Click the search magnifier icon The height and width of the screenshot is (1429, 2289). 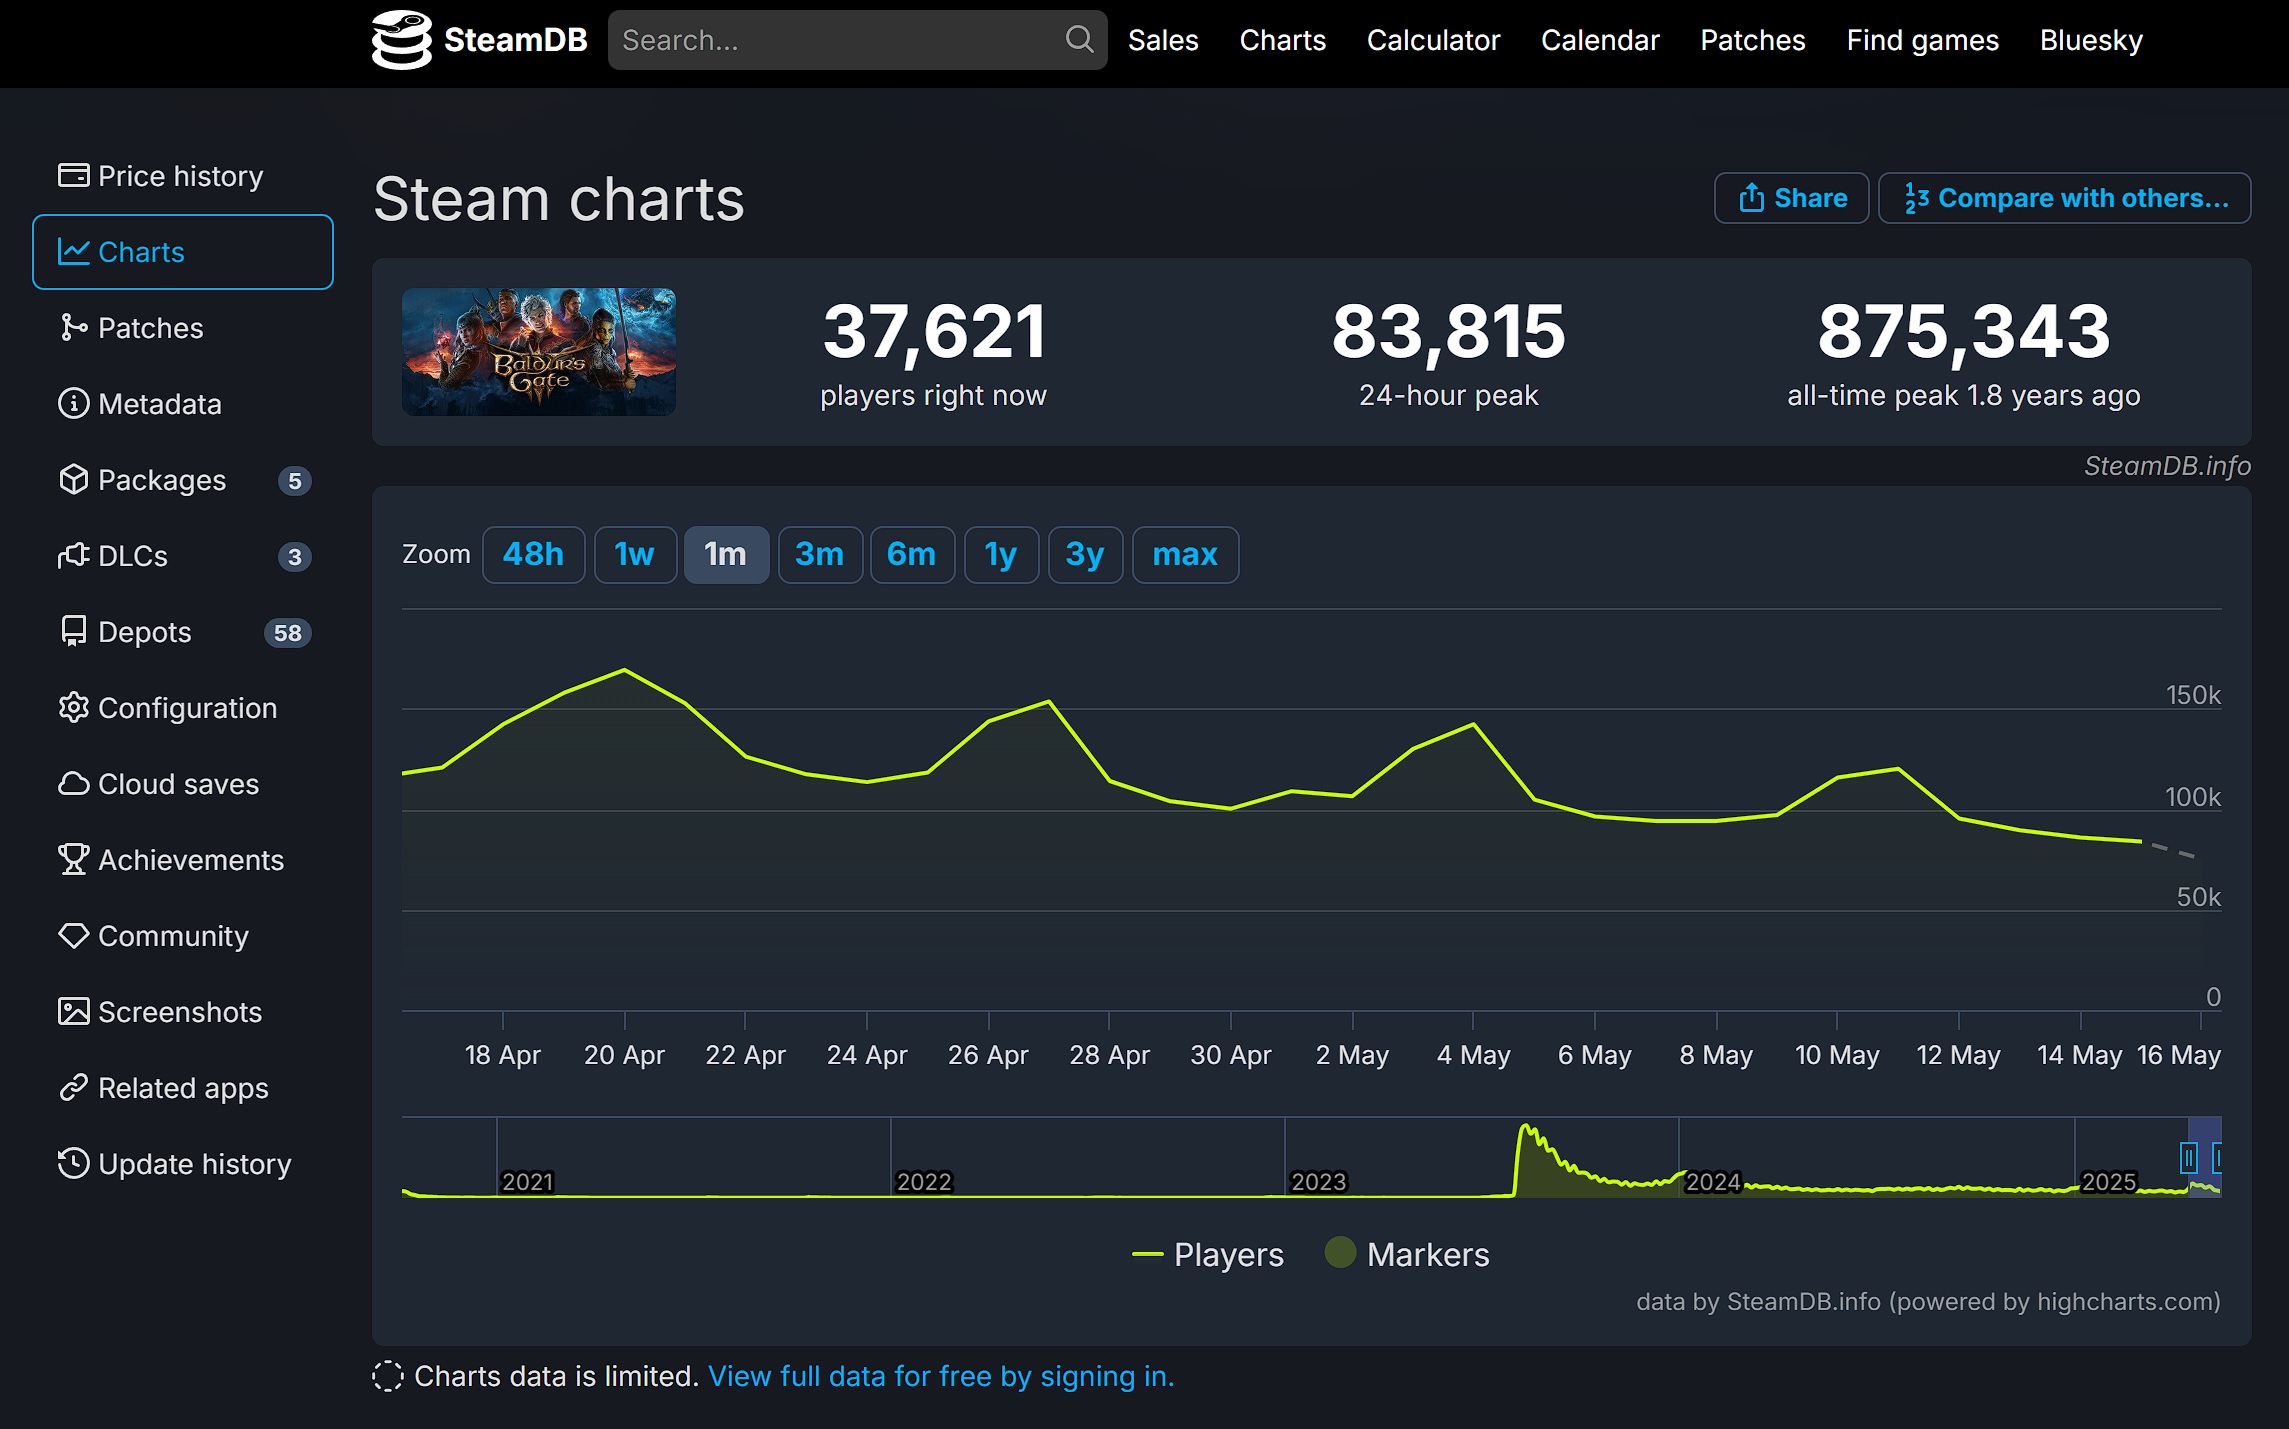pos(1078,40)
